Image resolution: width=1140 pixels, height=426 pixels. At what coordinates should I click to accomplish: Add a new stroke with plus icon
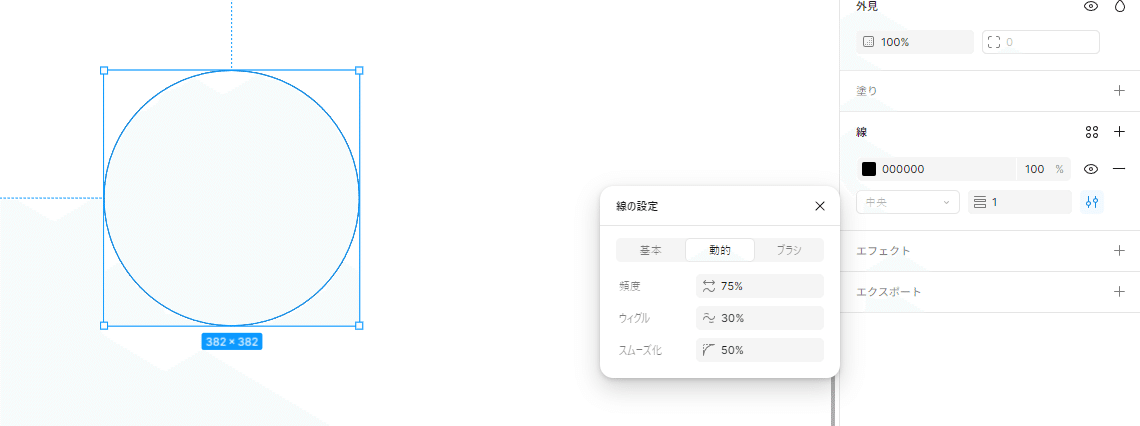[1119, 132]
